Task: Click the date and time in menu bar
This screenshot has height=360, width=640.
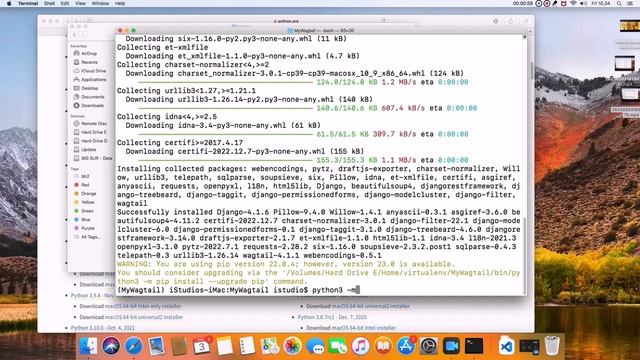Action: pyautogui.click(x=600, y=3)
